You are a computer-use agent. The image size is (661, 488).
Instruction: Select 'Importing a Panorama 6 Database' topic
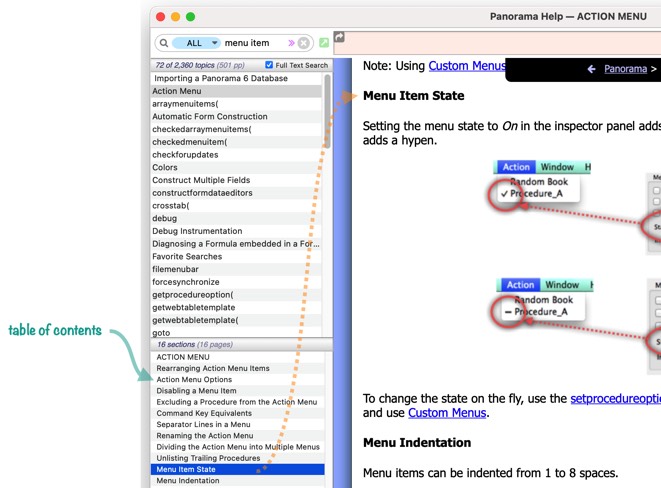[236, 78]
